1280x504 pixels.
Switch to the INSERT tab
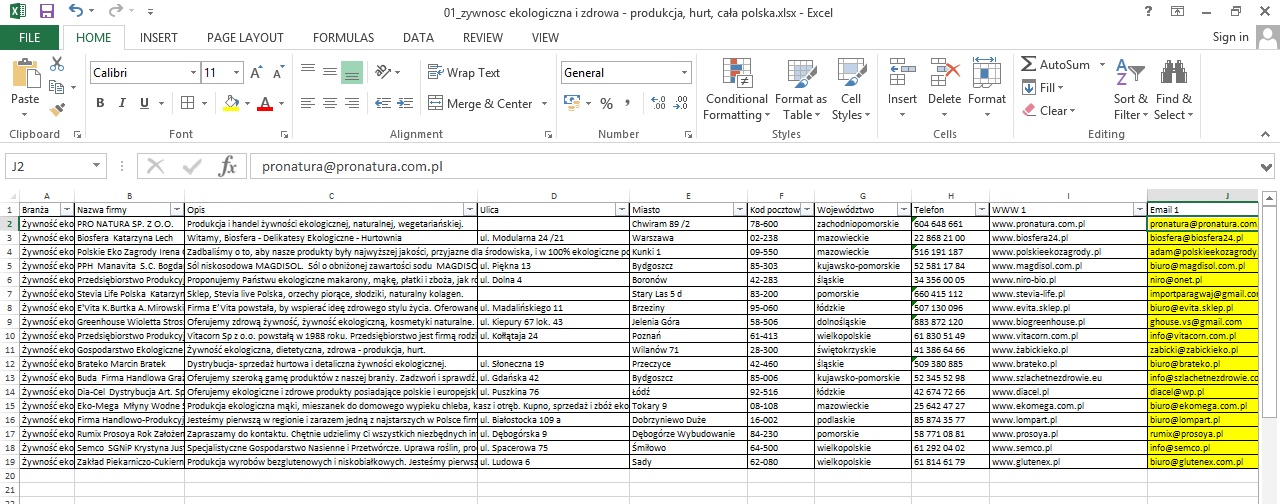pos(159,38)
